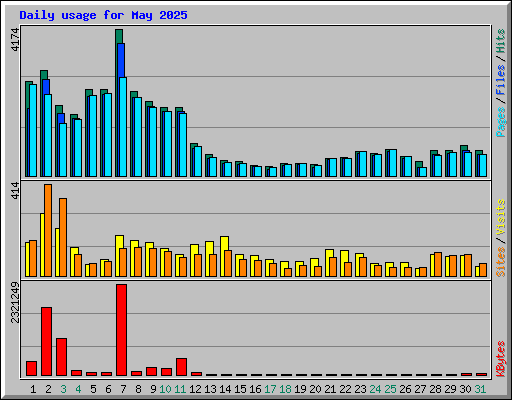
Task: Click day label 20 on x-axis
Action: (315, 389)
